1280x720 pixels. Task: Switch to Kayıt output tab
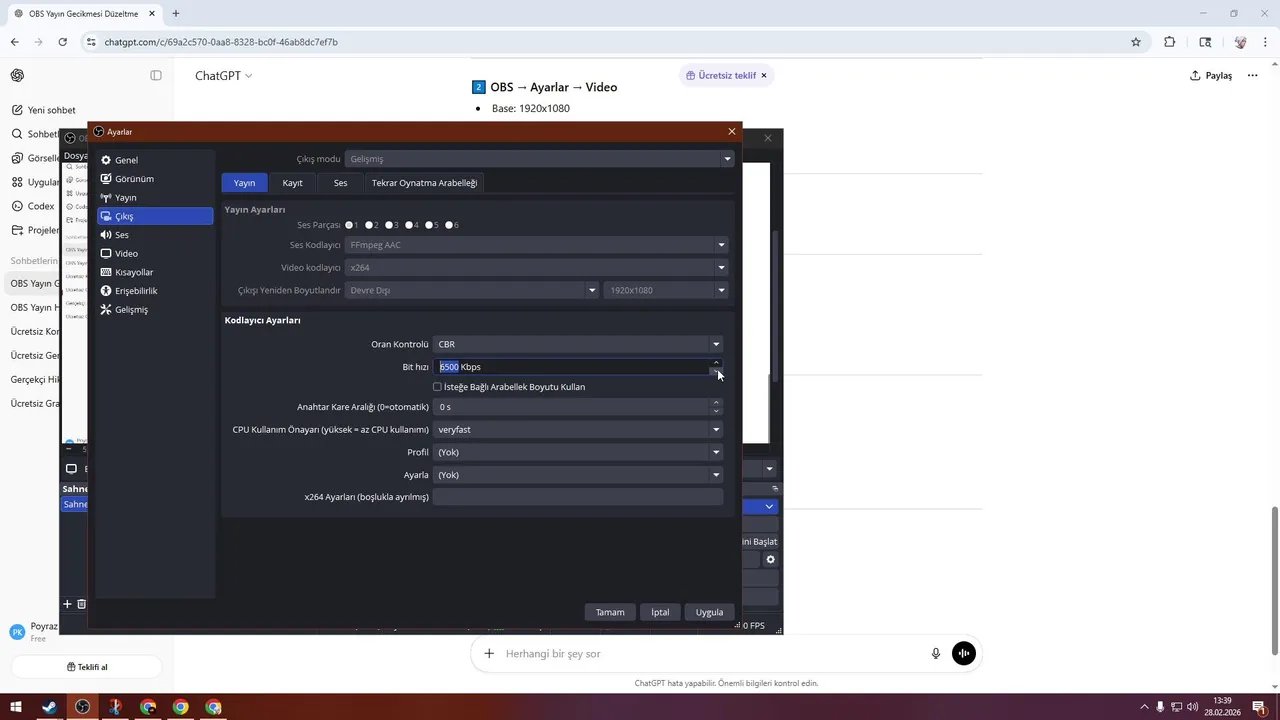coord(292,183)
